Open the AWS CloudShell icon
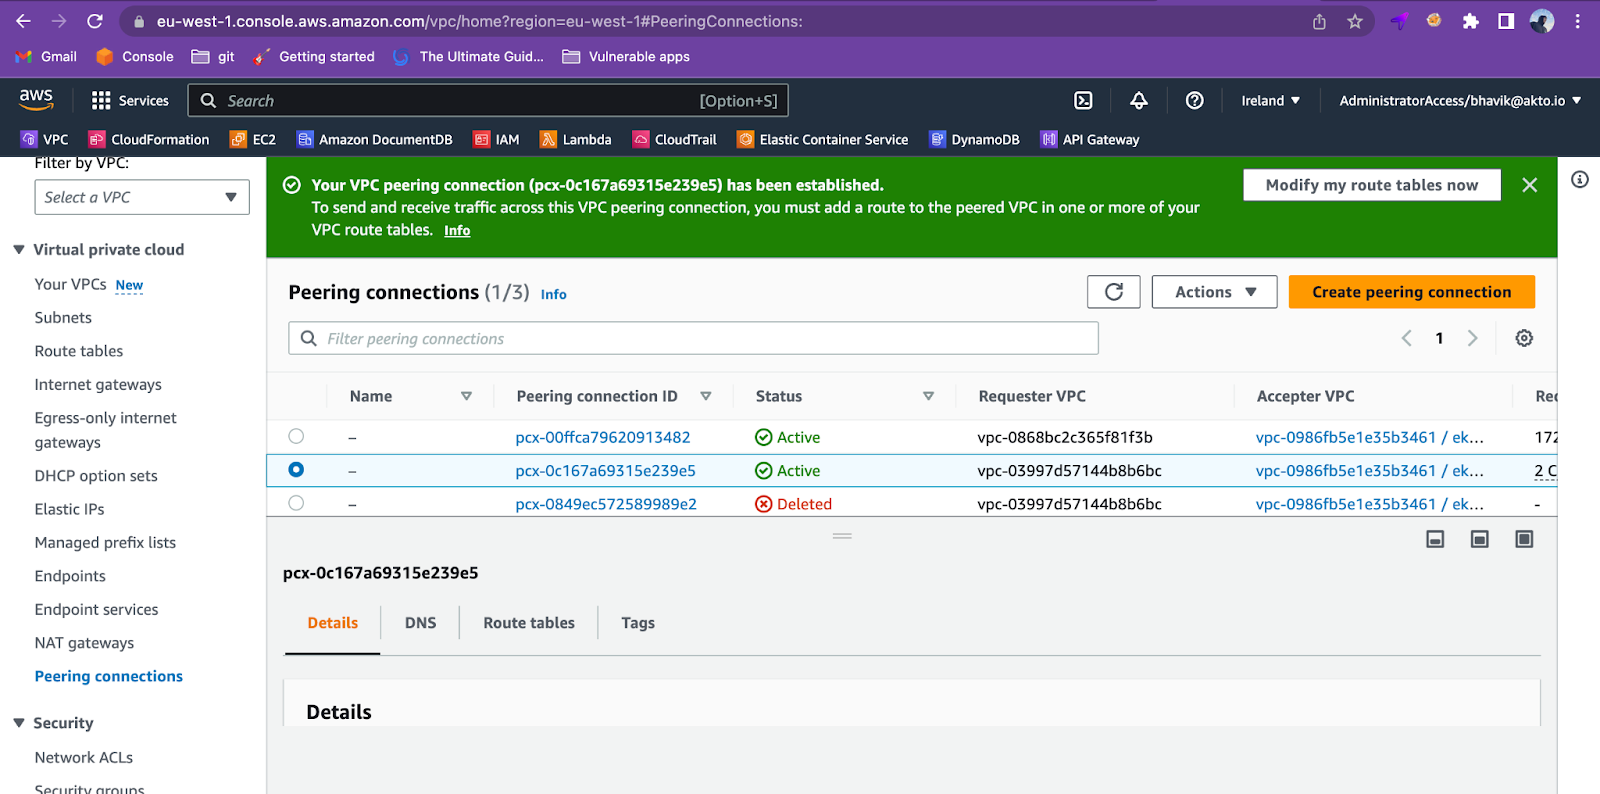This screenshot has width=1600, height=794. [x=1083, y=100]
